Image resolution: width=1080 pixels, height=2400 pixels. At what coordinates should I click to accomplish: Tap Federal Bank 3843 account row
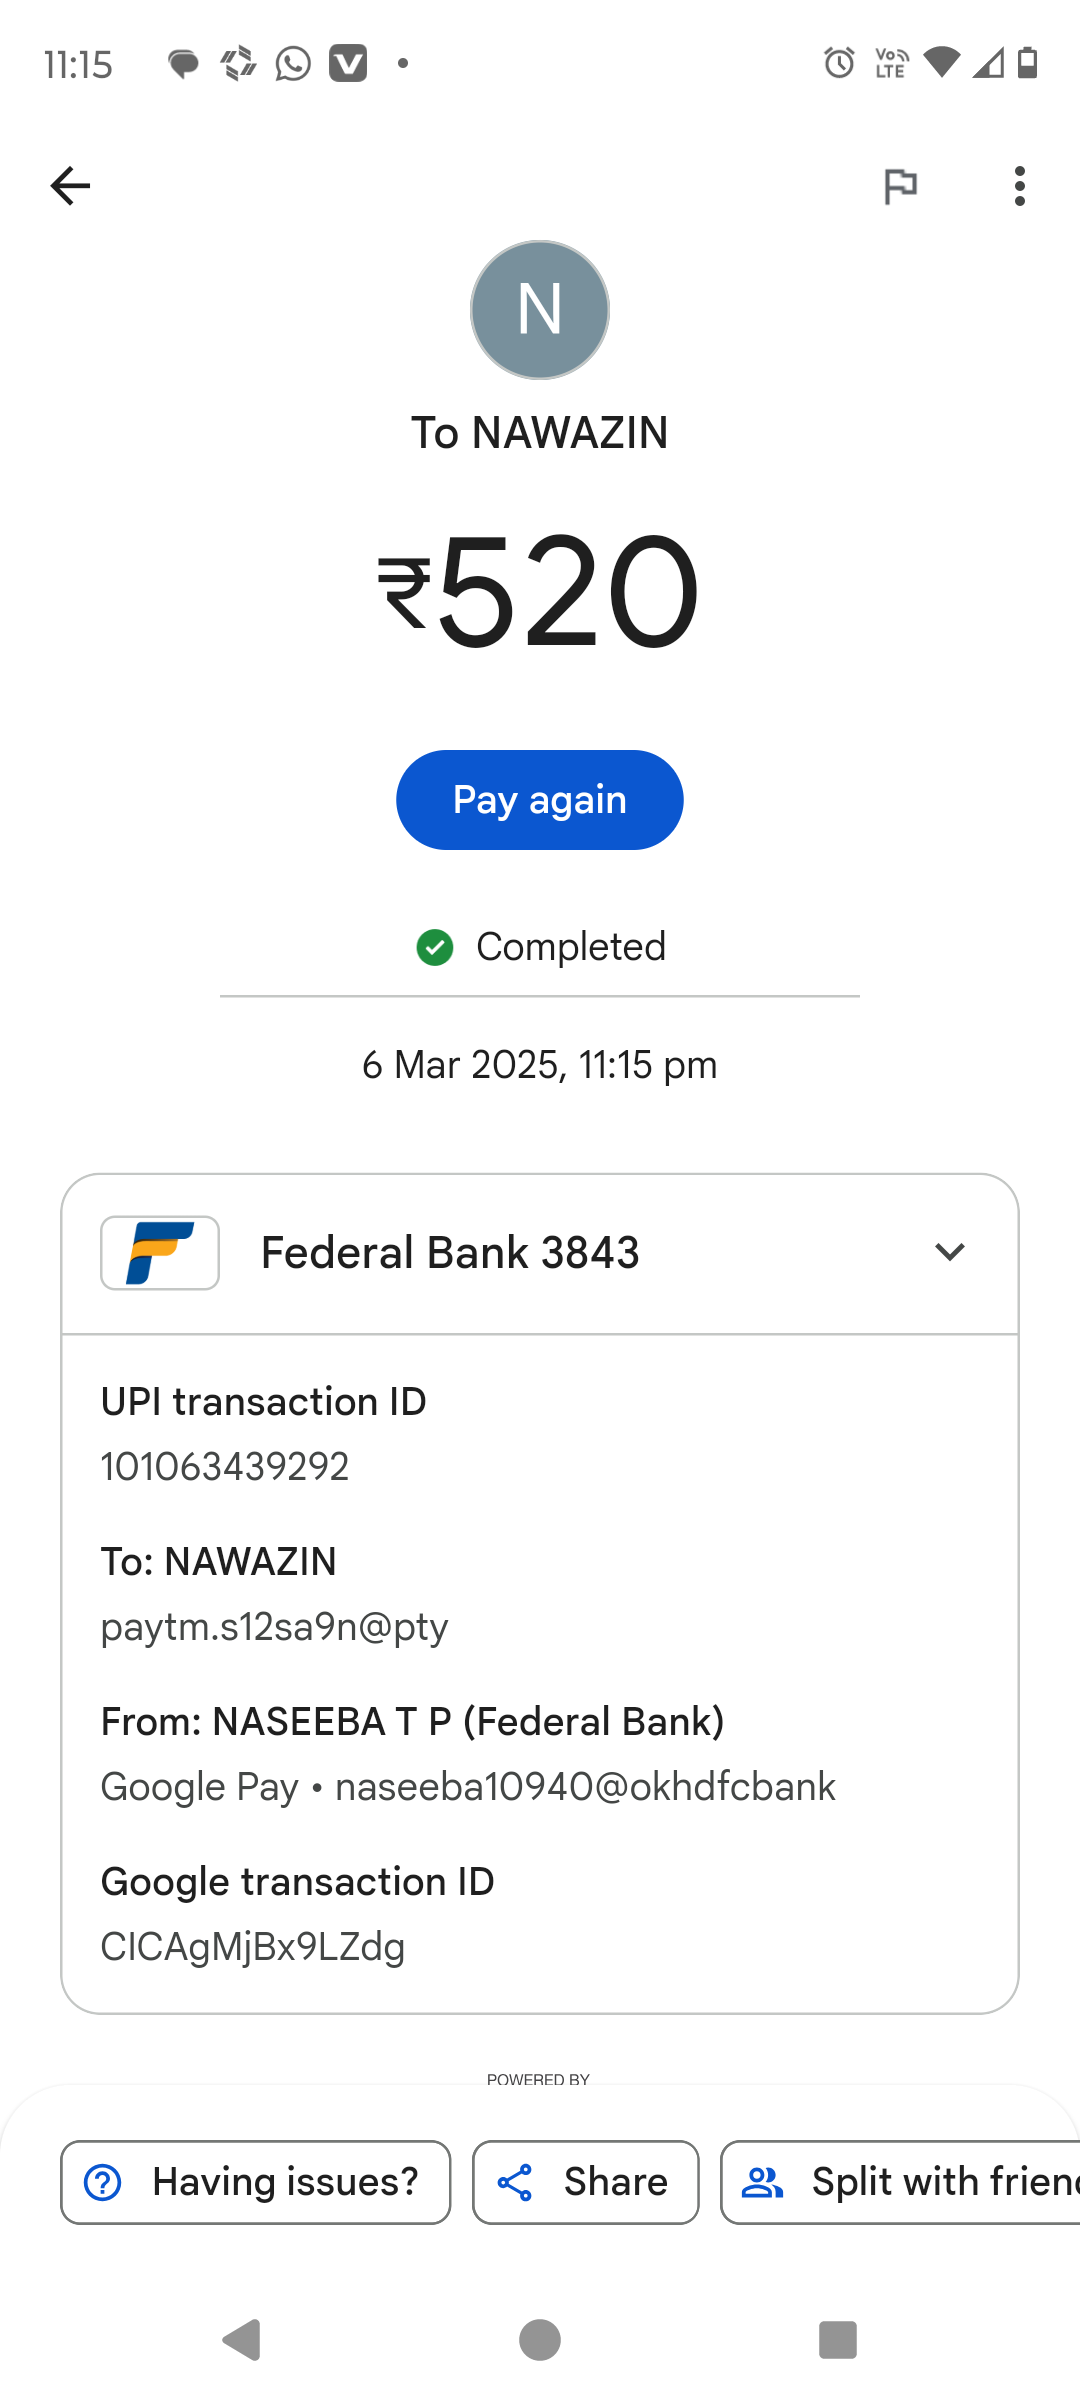pos(450,1253)
